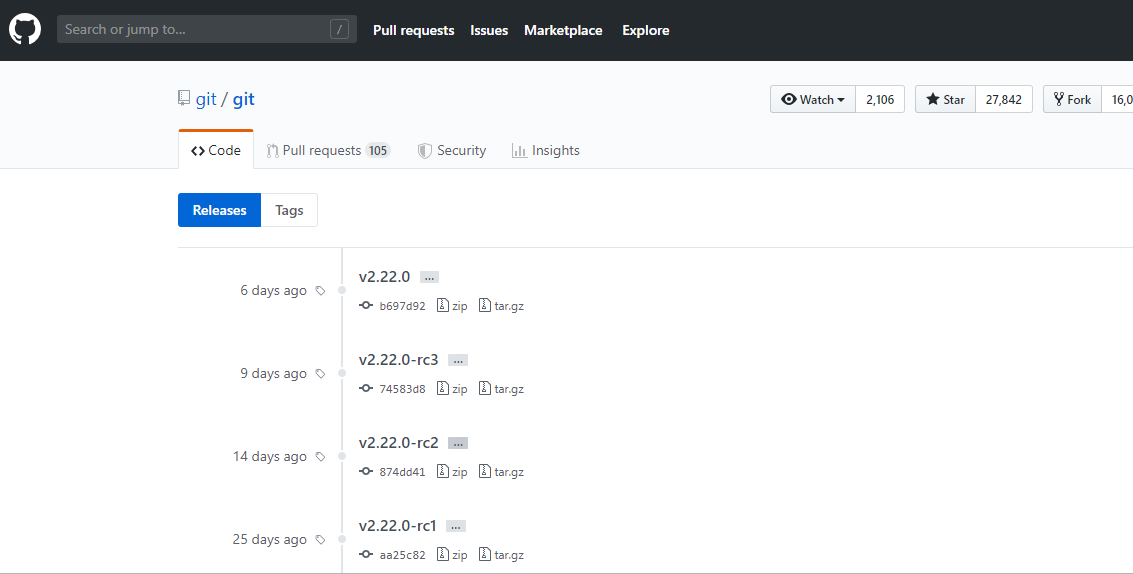
Task: Switch to the Tags view
Action: tap(289, 210)
